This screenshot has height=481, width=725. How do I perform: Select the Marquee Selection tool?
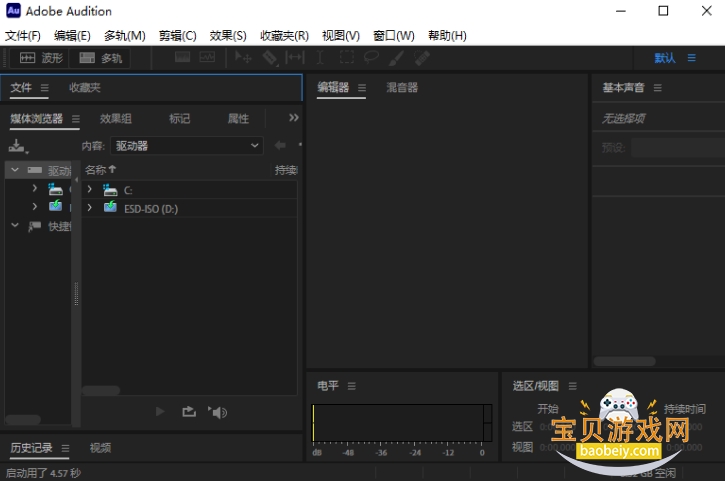(x=346, y=57)
